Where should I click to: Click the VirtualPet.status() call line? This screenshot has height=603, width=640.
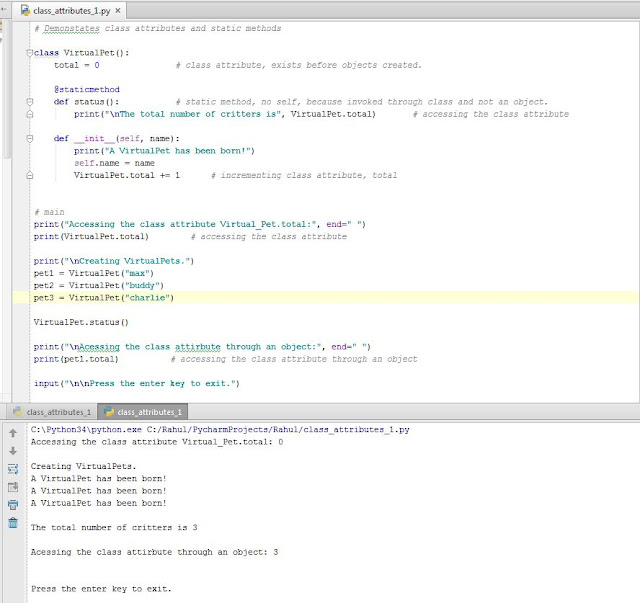coord(81,322)
